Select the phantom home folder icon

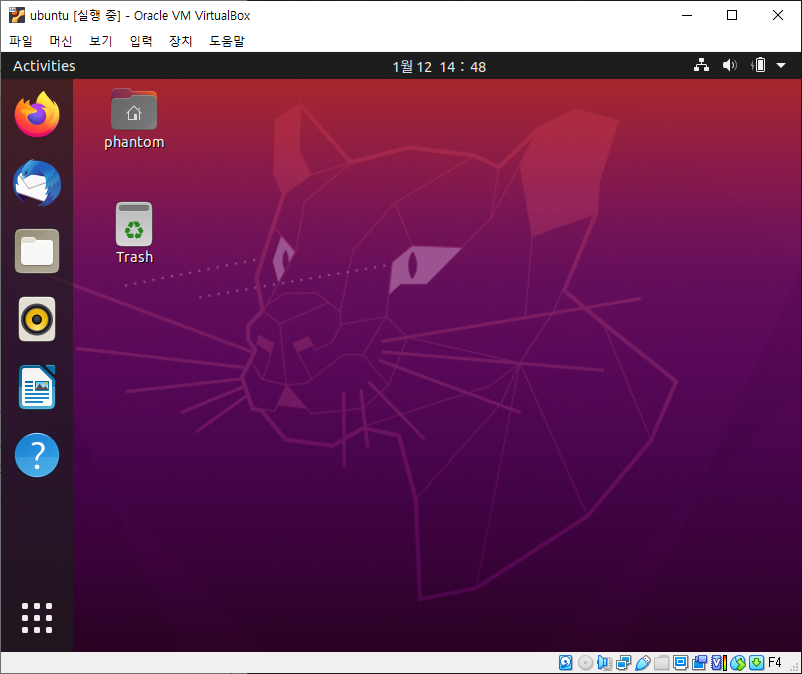coord(134,119)
